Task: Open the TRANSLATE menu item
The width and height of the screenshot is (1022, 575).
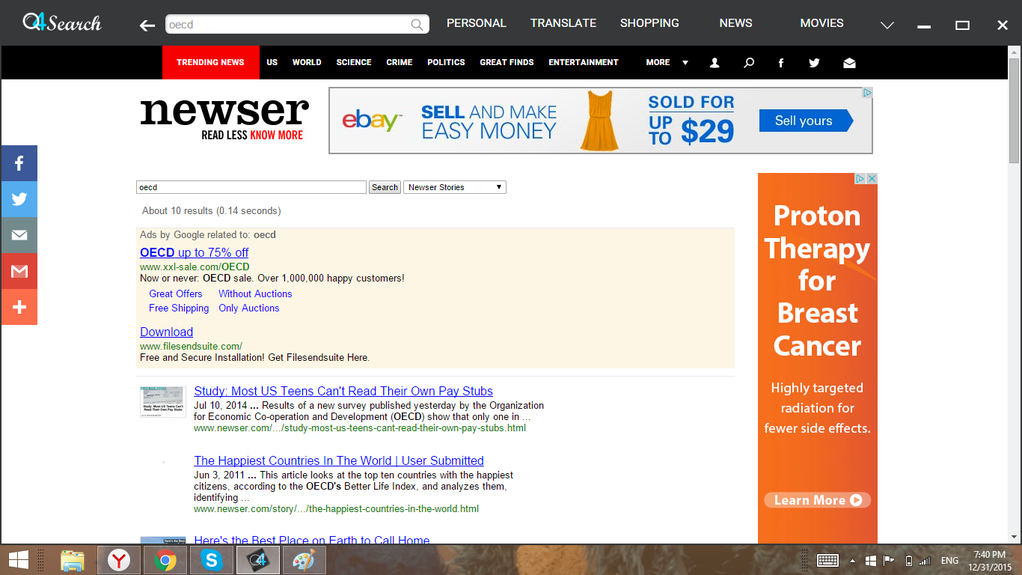Action: [x=563, y=23]
